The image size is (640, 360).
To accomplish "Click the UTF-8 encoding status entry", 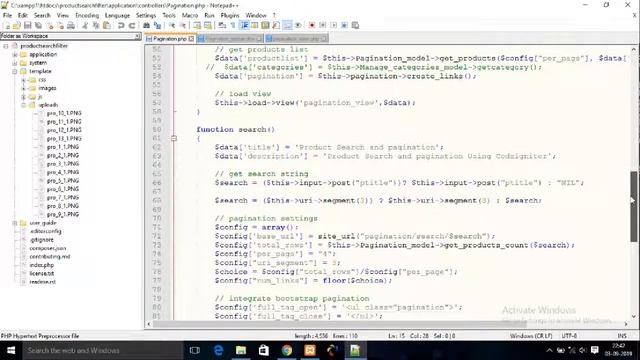I will click(x=569, y=336).
